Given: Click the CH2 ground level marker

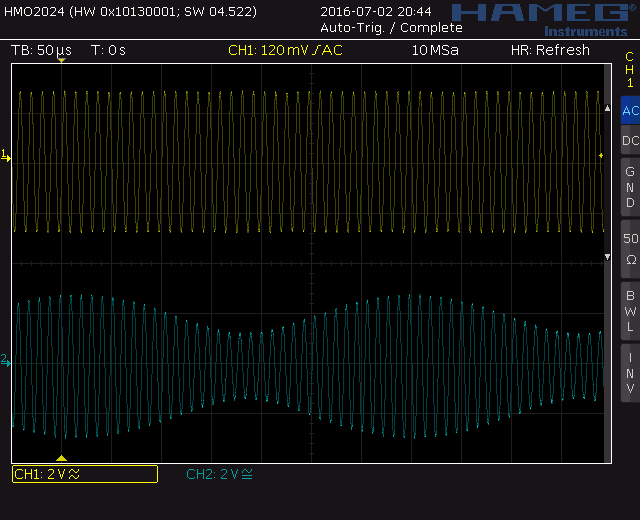Looking at the screenshot, I should point(6,360).
